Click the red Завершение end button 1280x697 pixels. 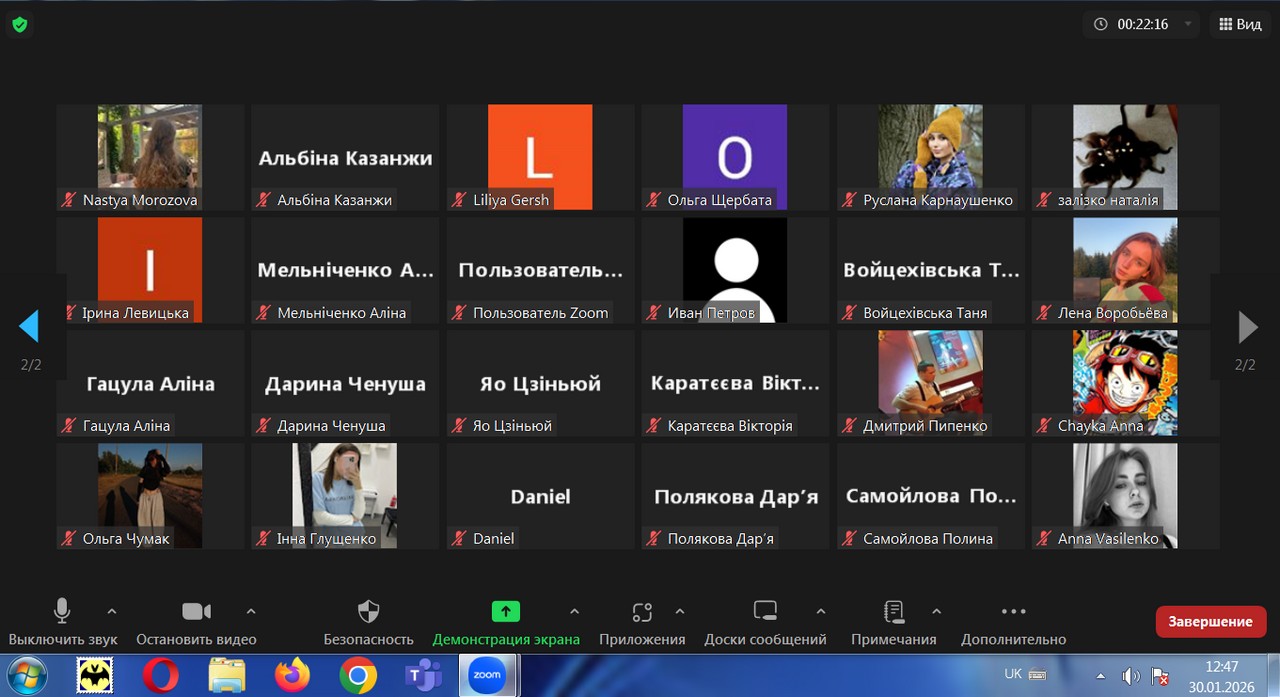click(x=1210, y=621)
